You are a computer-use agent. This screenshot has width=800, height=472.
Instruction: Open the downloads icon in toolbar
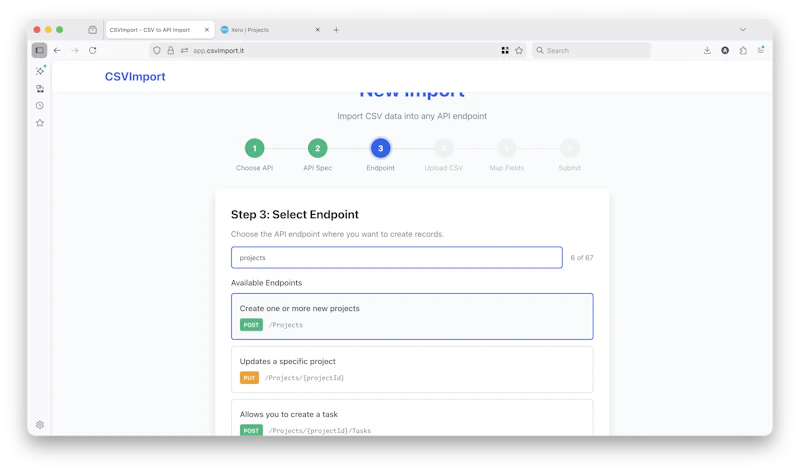(x=707, y=51)
